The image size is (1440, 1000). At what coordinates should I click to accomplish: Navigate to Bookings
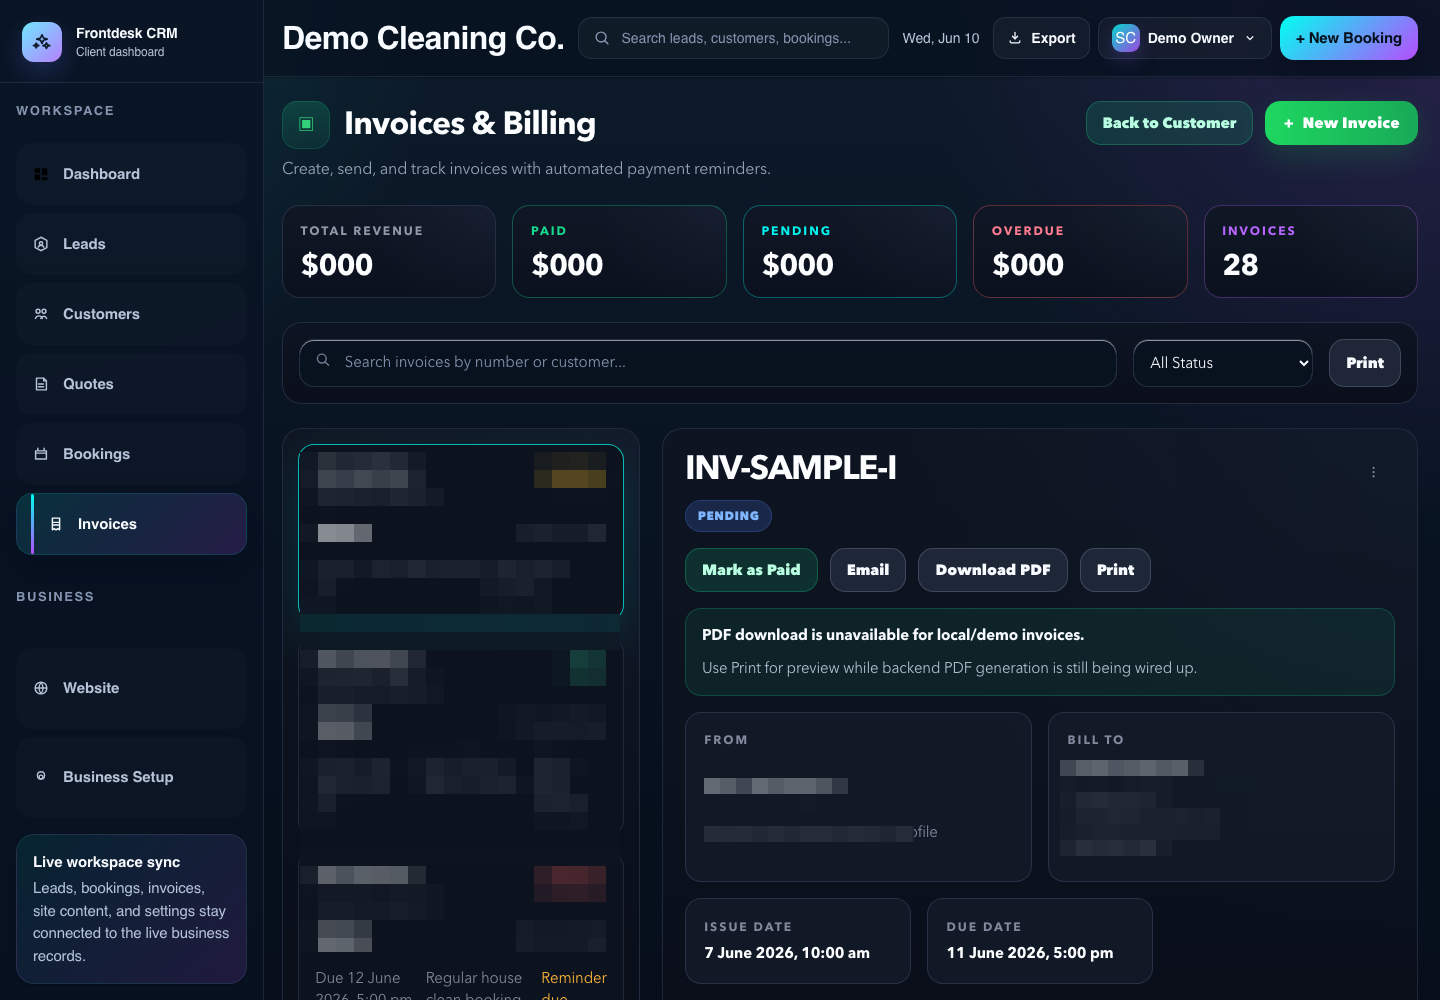[131, 454]
